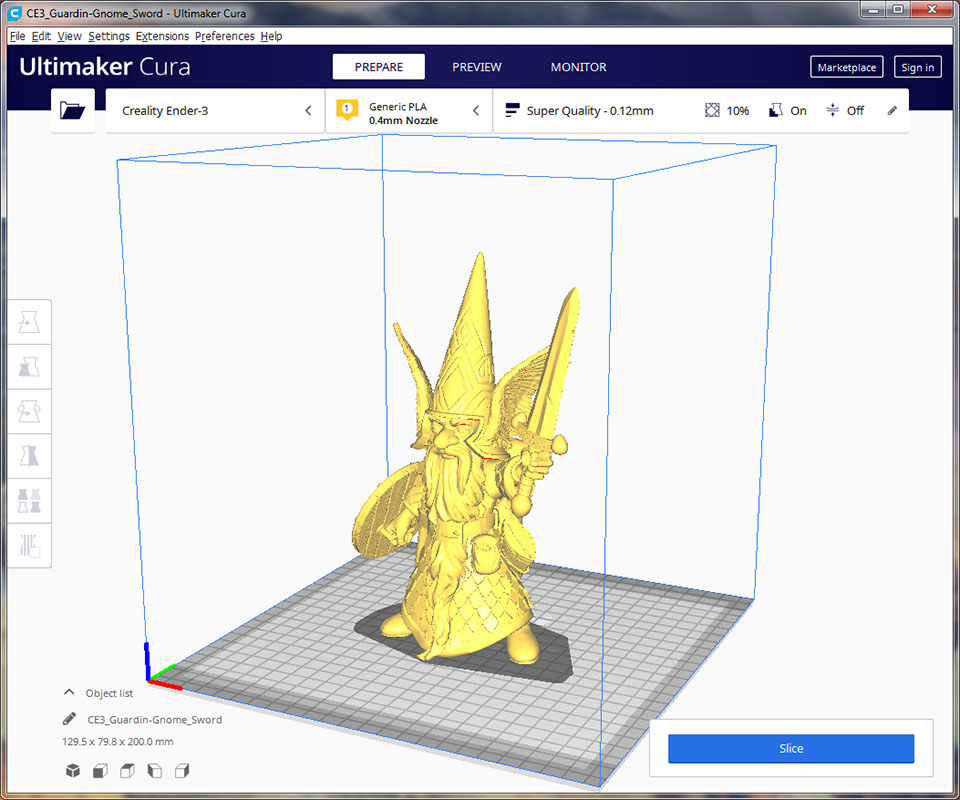Open file using the folder icon
The width and height of the screenshot is (960, 800).
tap(72, 110)
